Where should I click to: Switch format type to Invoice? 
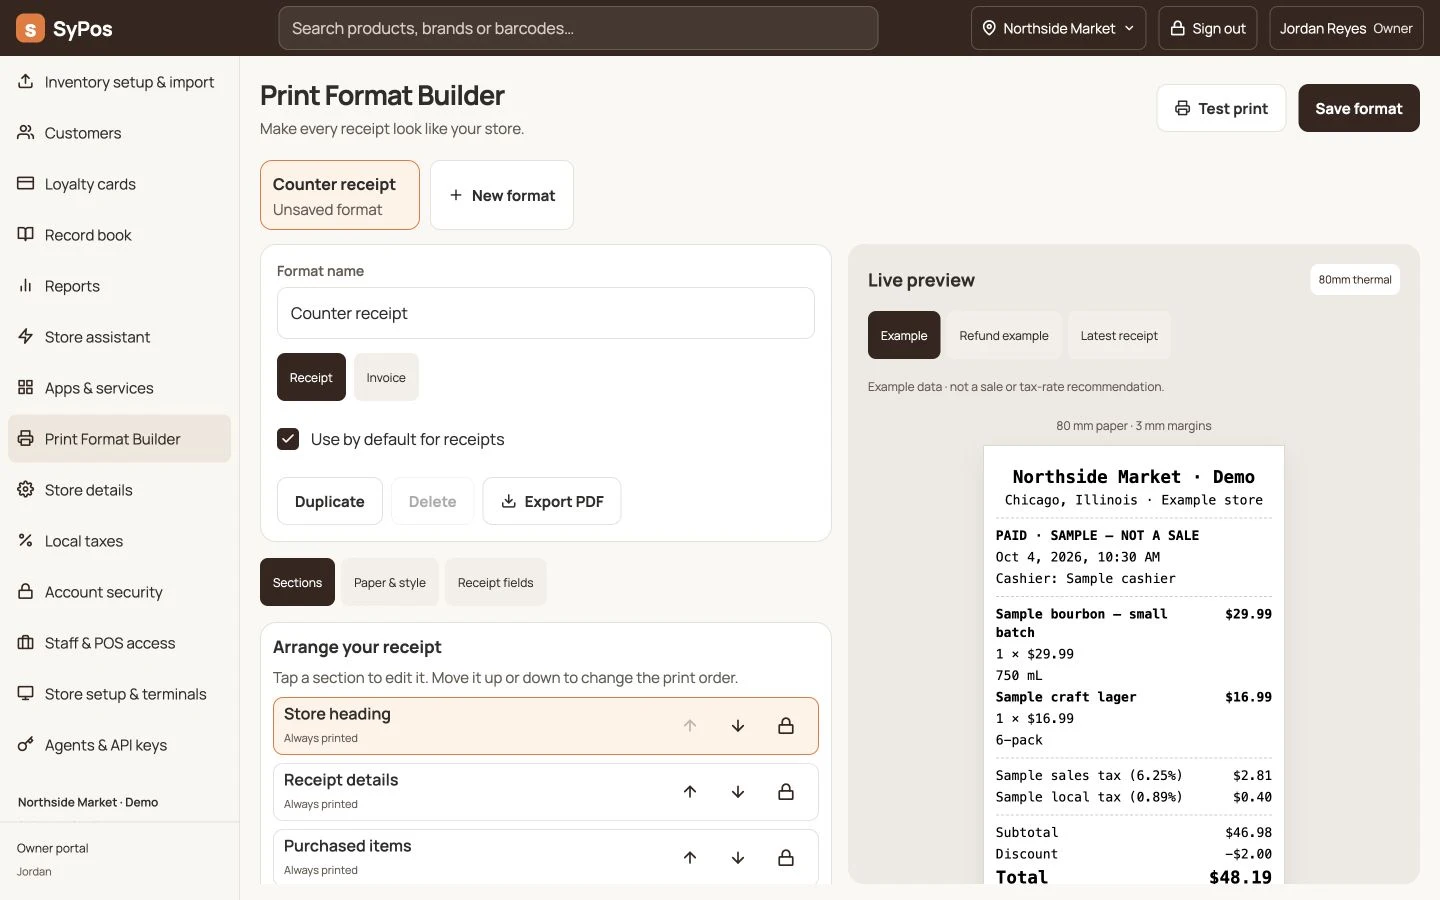pos(386,377)
